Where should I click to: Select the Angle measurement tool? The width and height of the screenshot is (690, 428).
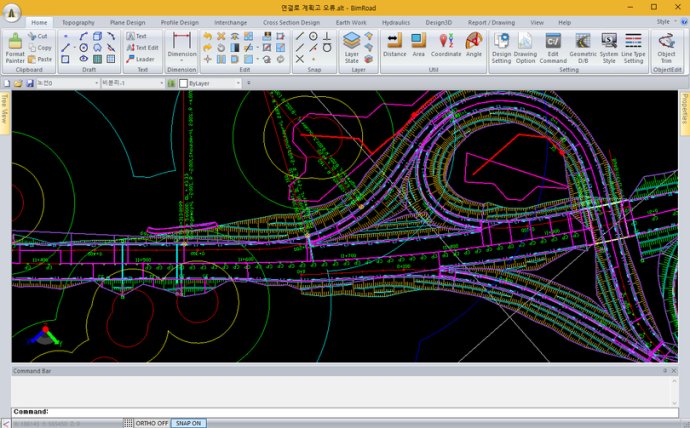(473, 45)
